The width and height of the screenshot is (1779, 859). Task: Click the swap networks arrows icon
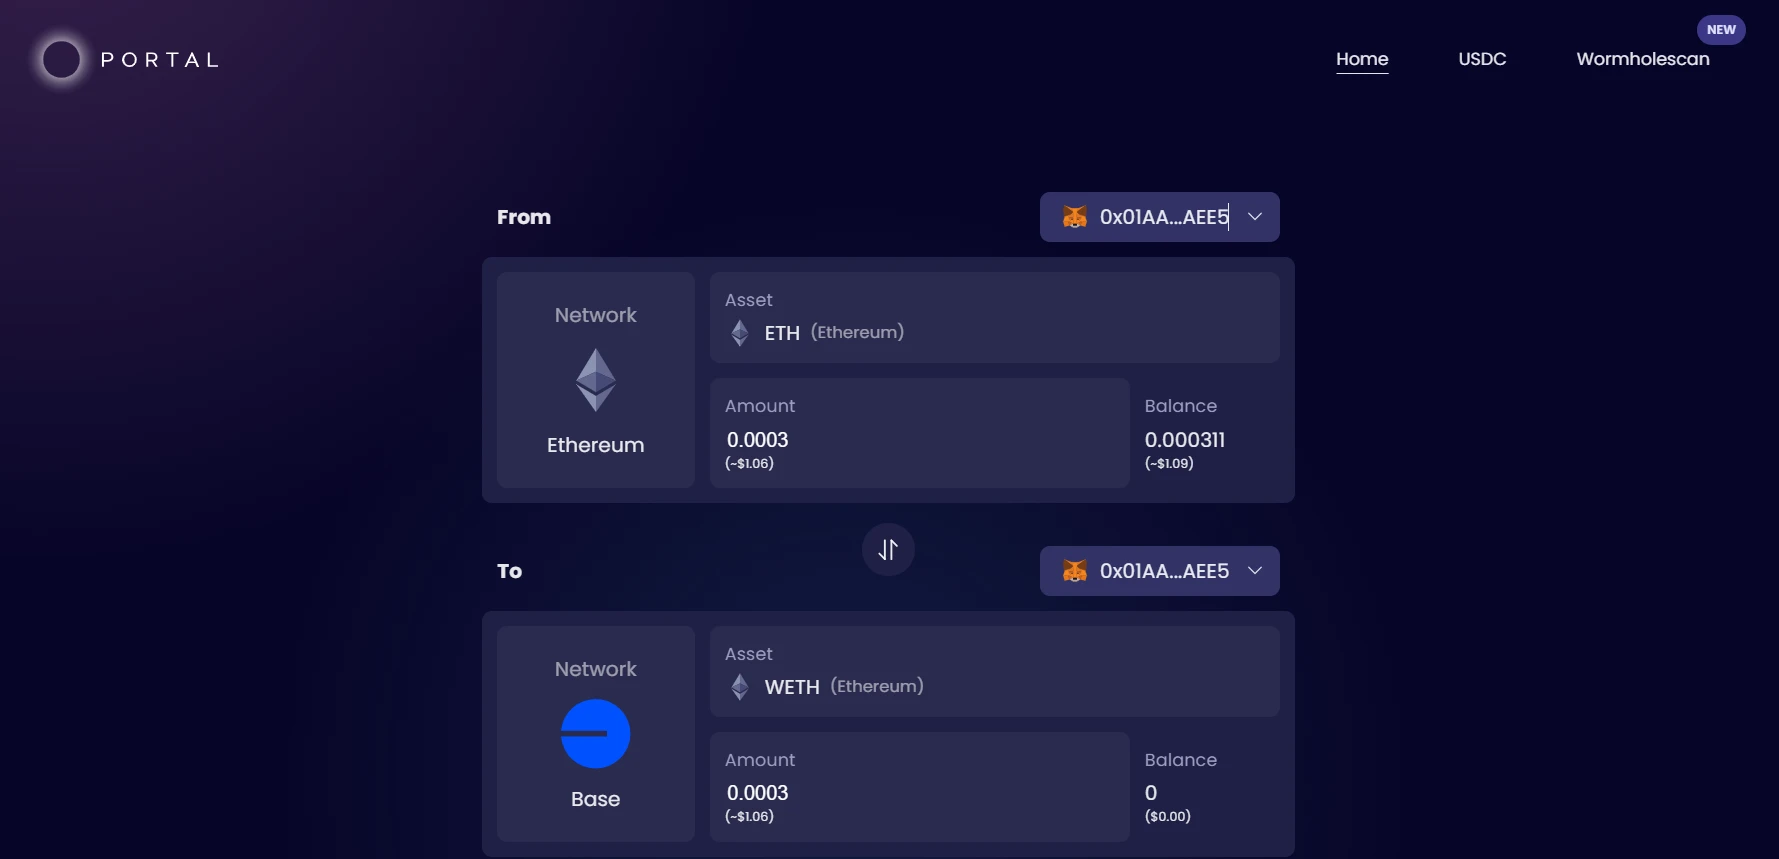888,550
